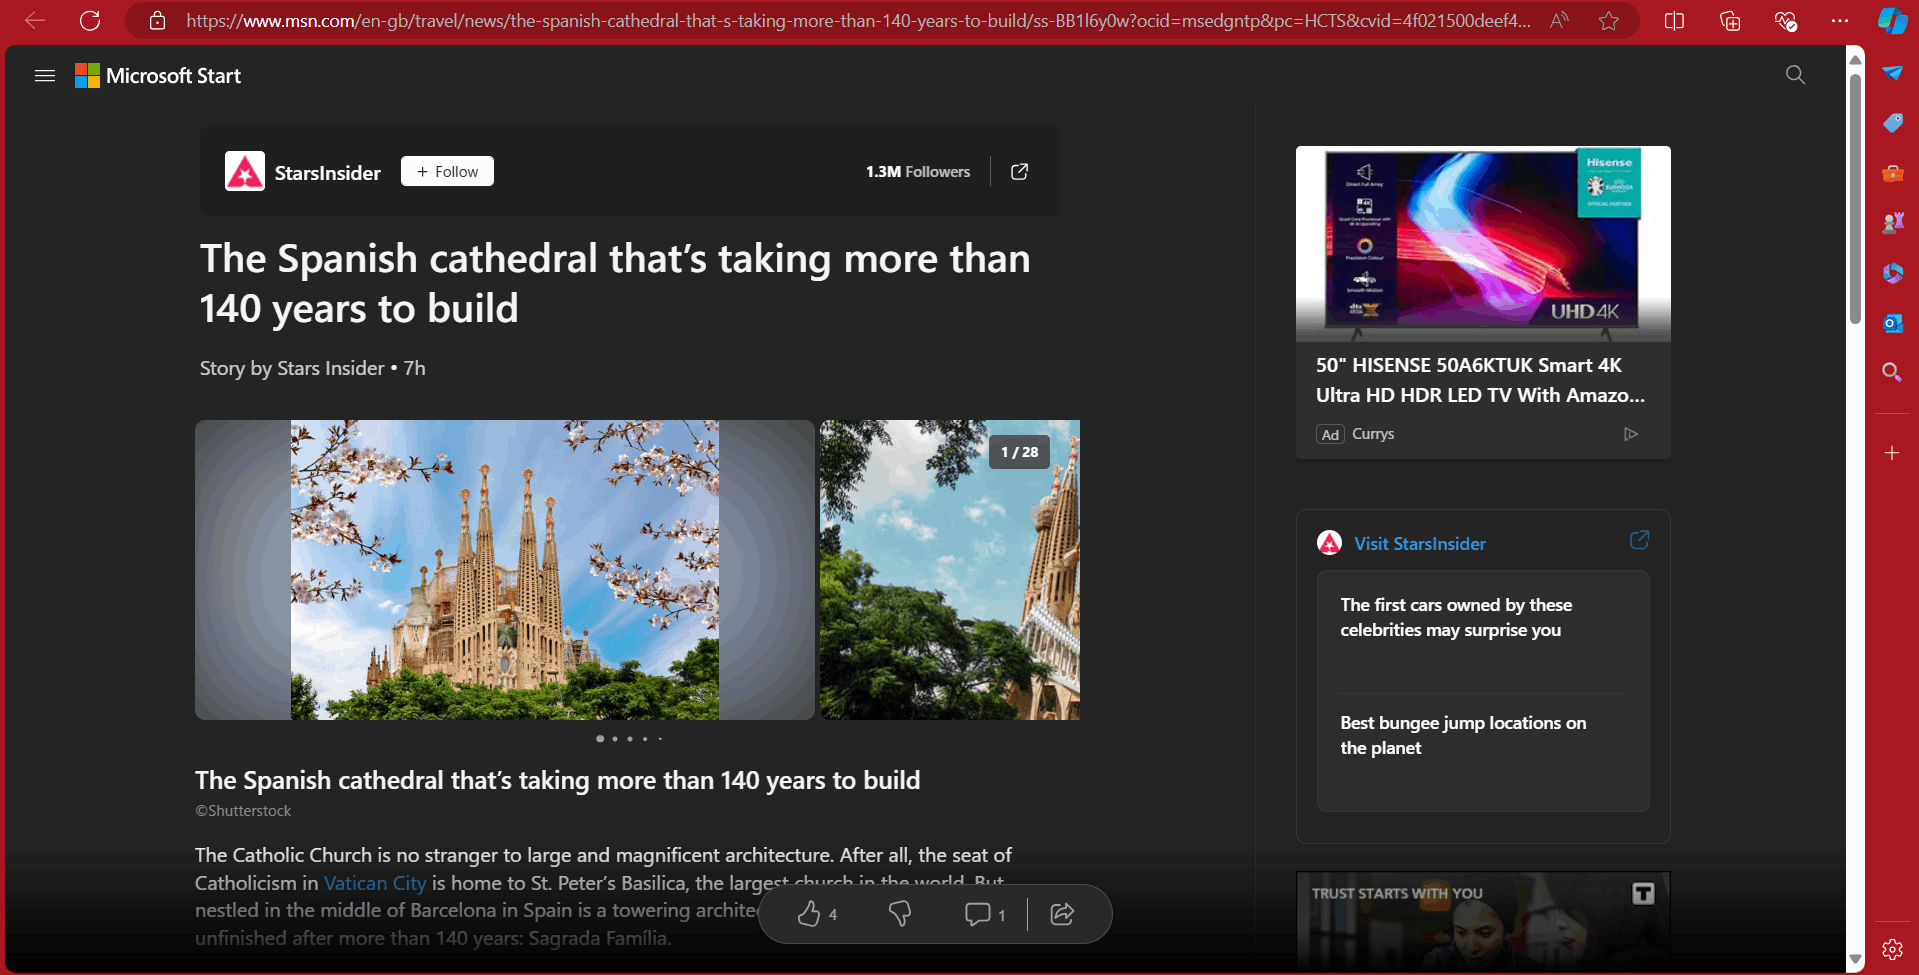The image size is (1919, 975).
Task: Open sidebar settings gear icon
Action: tap(1892, 949)
